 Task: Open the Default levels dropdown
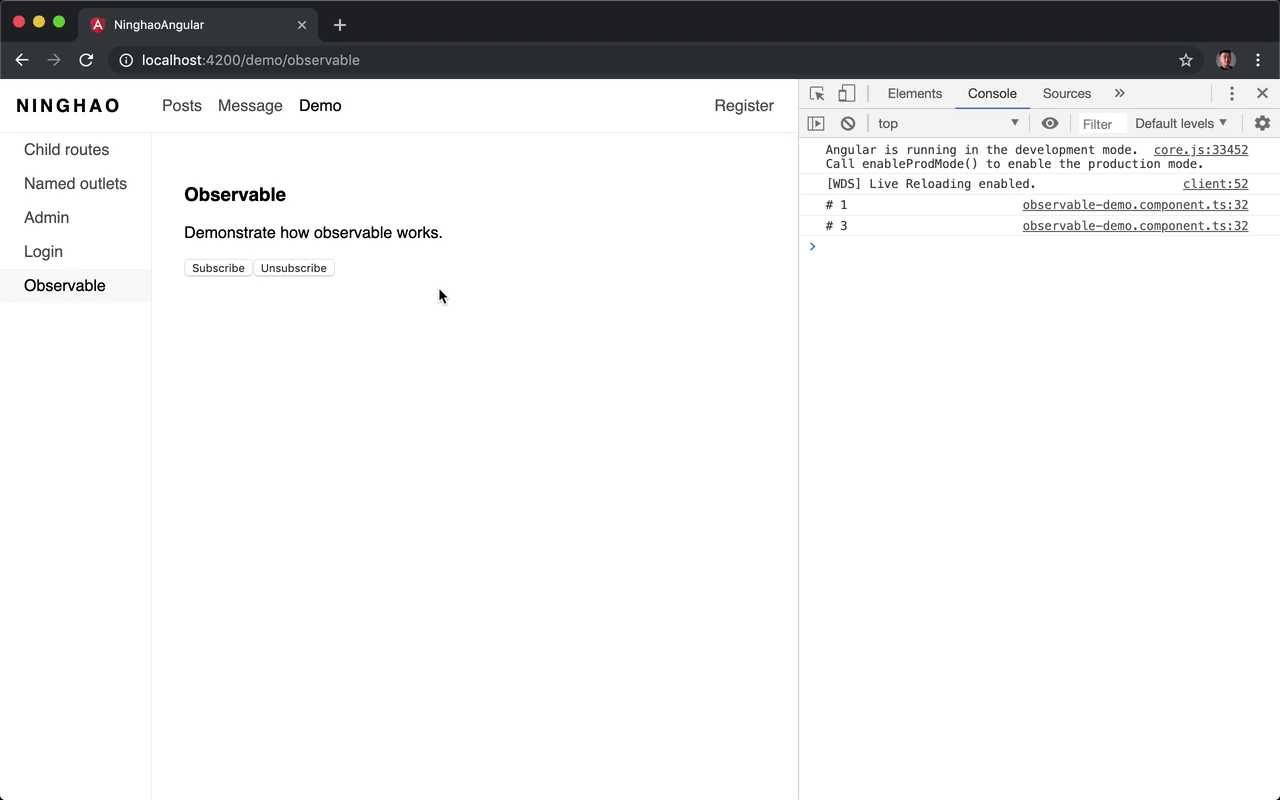[1179, 123]
